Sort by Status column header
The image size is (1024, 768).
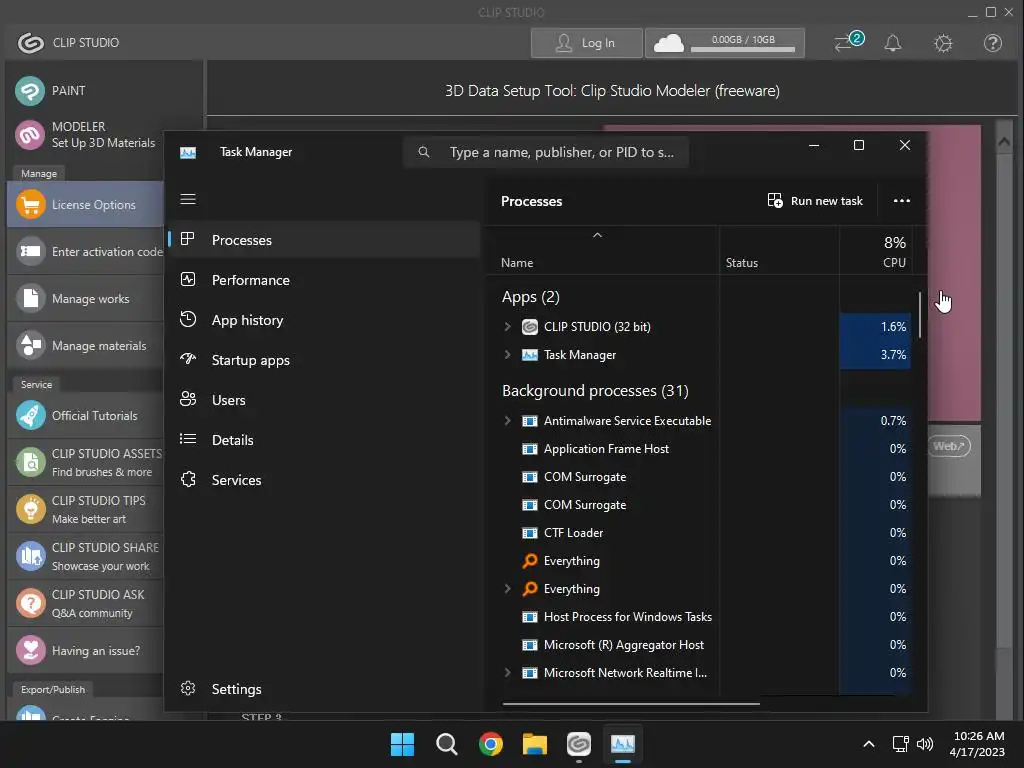coord(742,263)
